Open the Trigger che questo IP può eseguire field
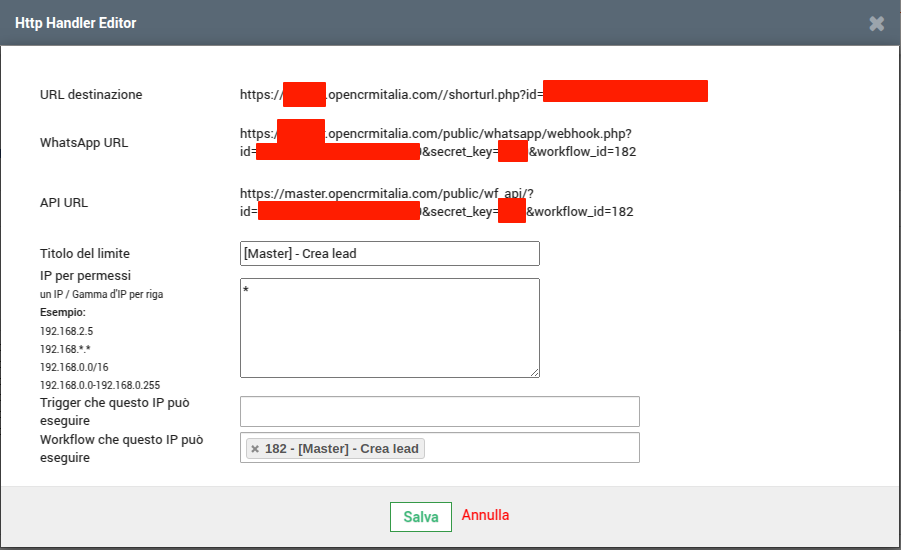The image size is (901, 550). (440, 411)
